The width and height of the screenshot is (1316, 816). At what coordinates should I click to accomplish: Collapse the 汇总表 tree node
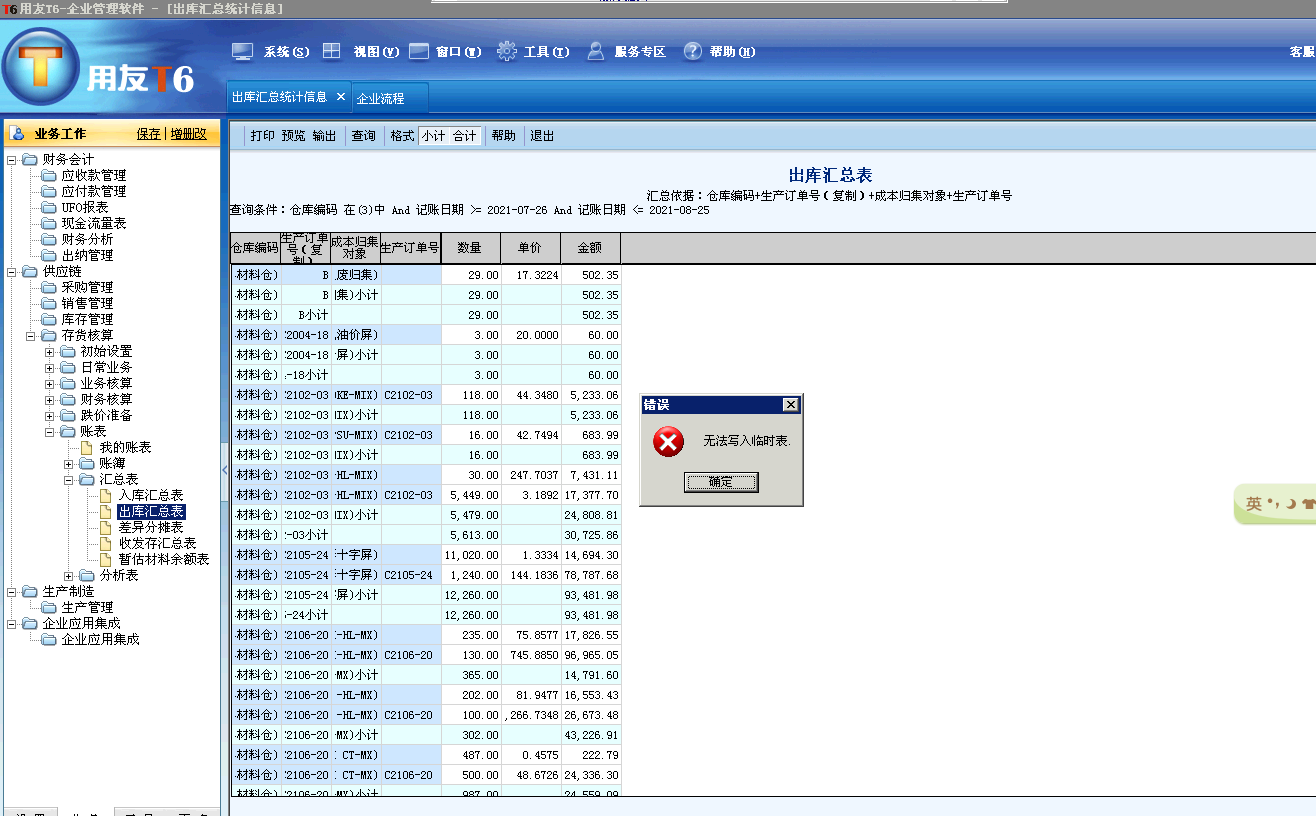(x=69, y=479)
